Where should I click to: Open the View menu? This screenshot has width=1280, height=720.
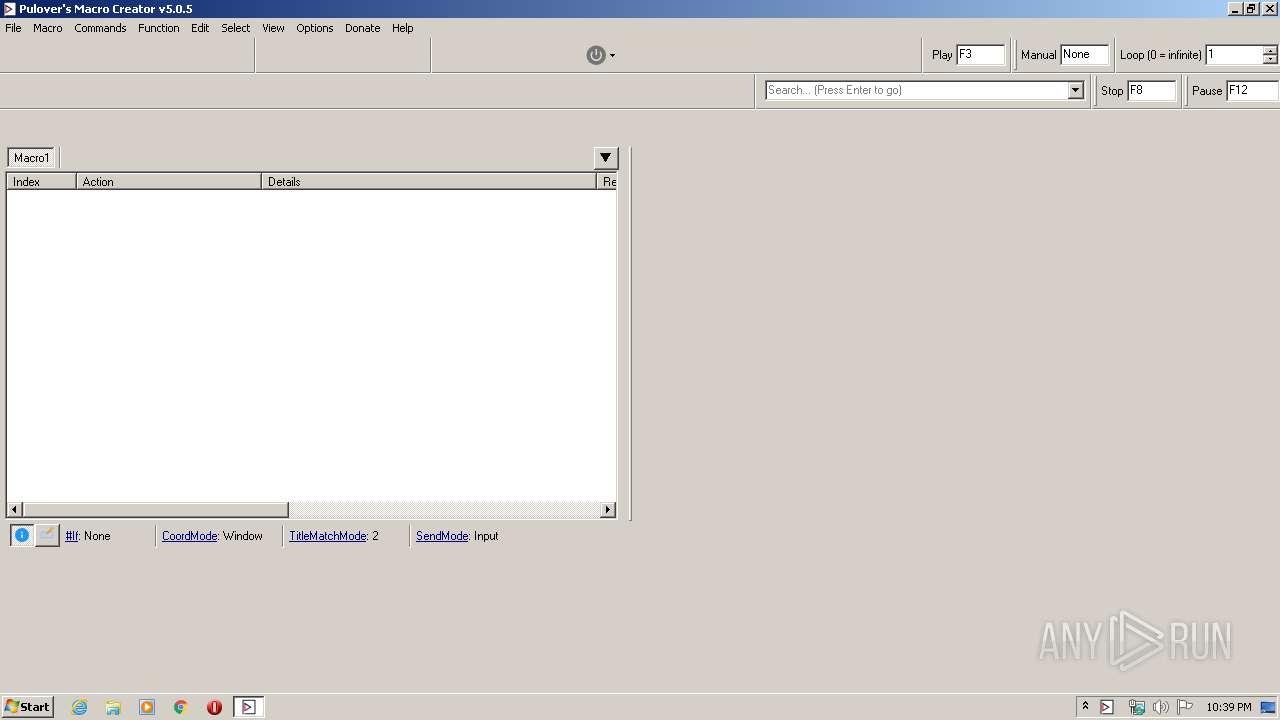coord(273,28)
